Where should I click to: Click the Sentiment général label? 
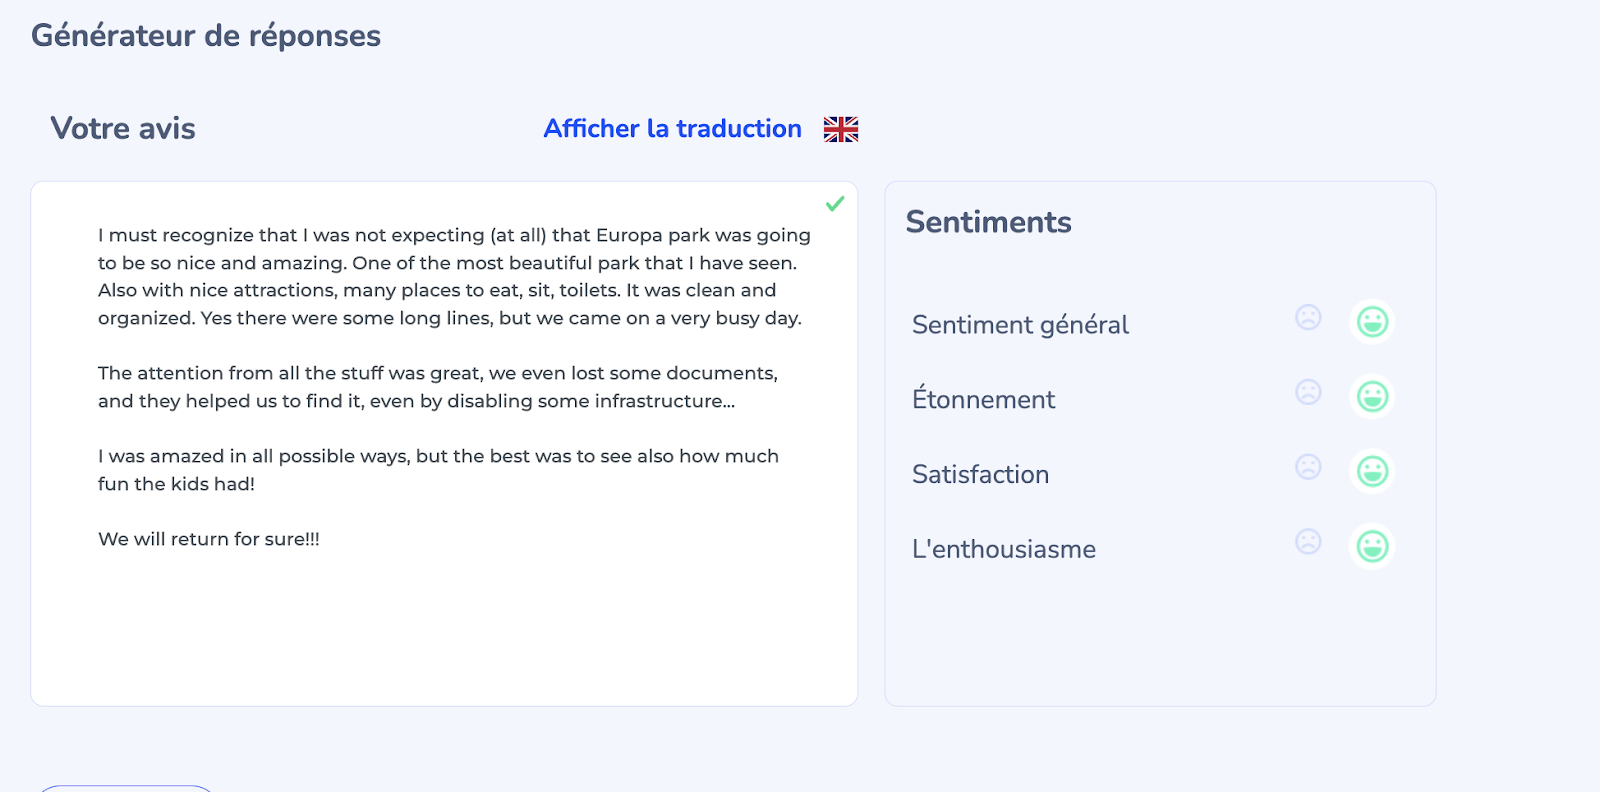(x=1020, y=325)
